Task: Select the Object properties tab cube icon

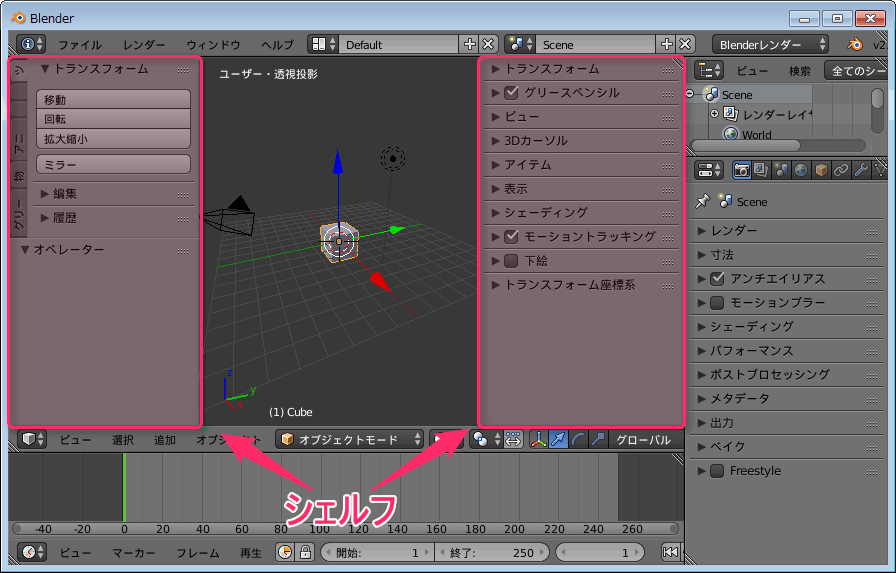Action: (x=821, y=170)
